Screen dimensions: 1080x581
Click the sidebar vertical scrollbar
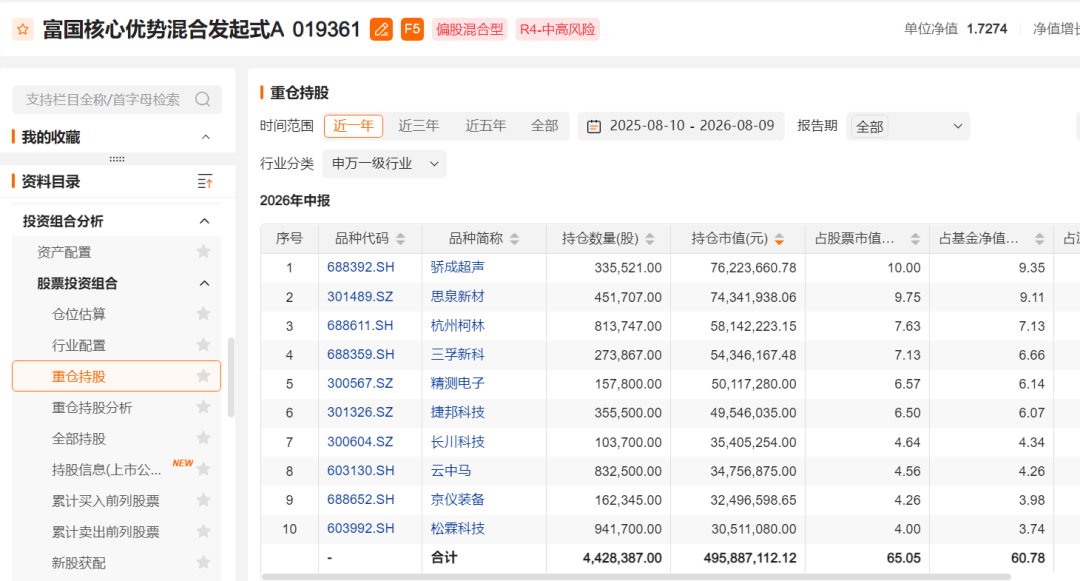pos(231,377)
